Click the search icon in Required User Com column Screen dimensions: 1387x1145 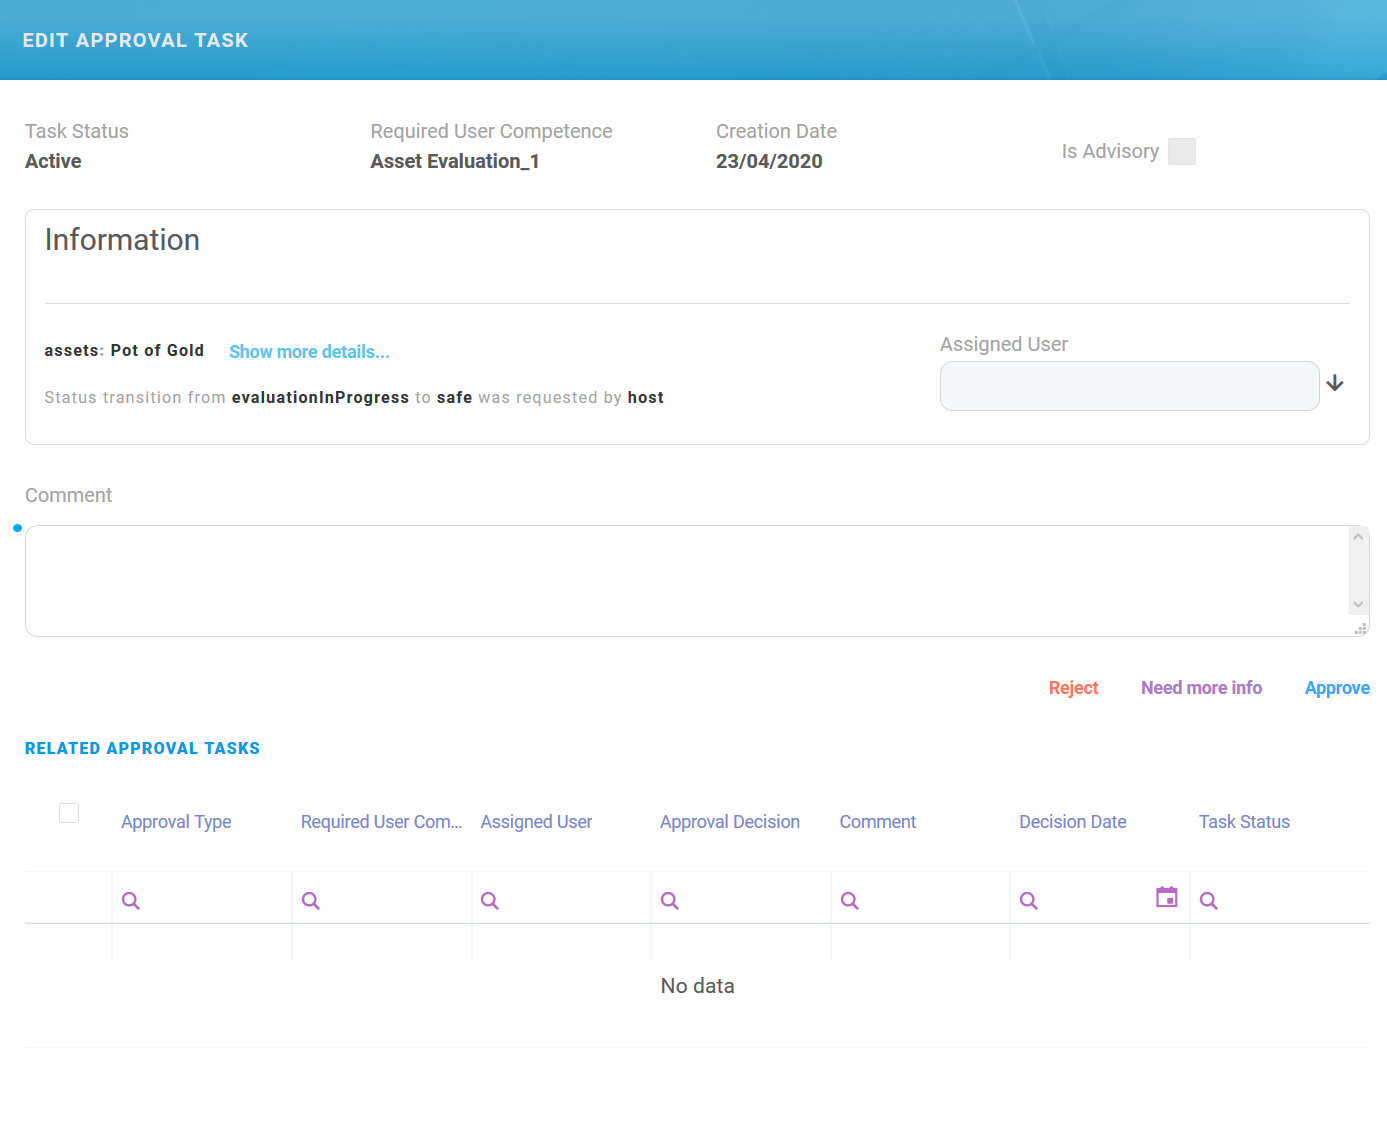point(311,899)
